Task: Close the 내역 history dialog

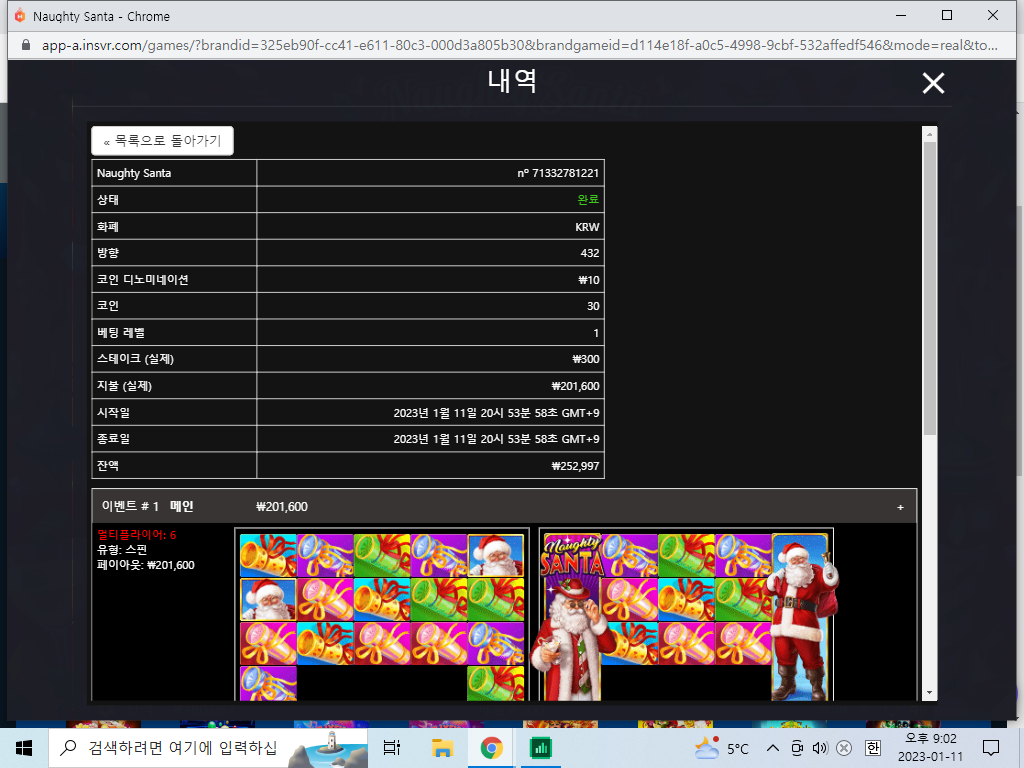Action: 933,83
